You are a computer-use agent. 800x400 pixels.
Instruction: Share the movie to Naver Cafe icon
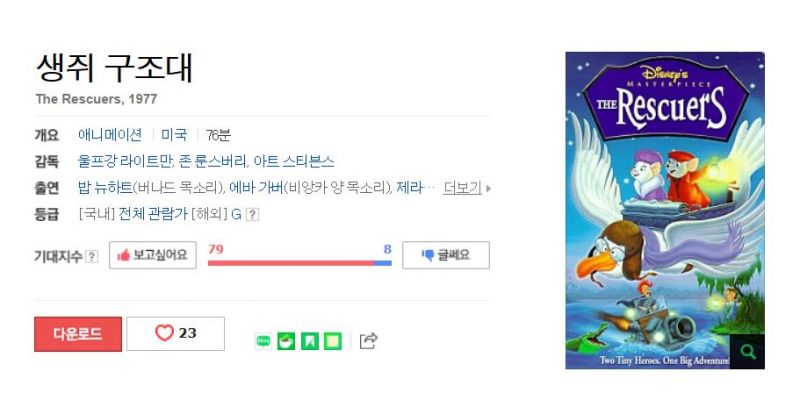pyautogui.click(x=286, y=341)
